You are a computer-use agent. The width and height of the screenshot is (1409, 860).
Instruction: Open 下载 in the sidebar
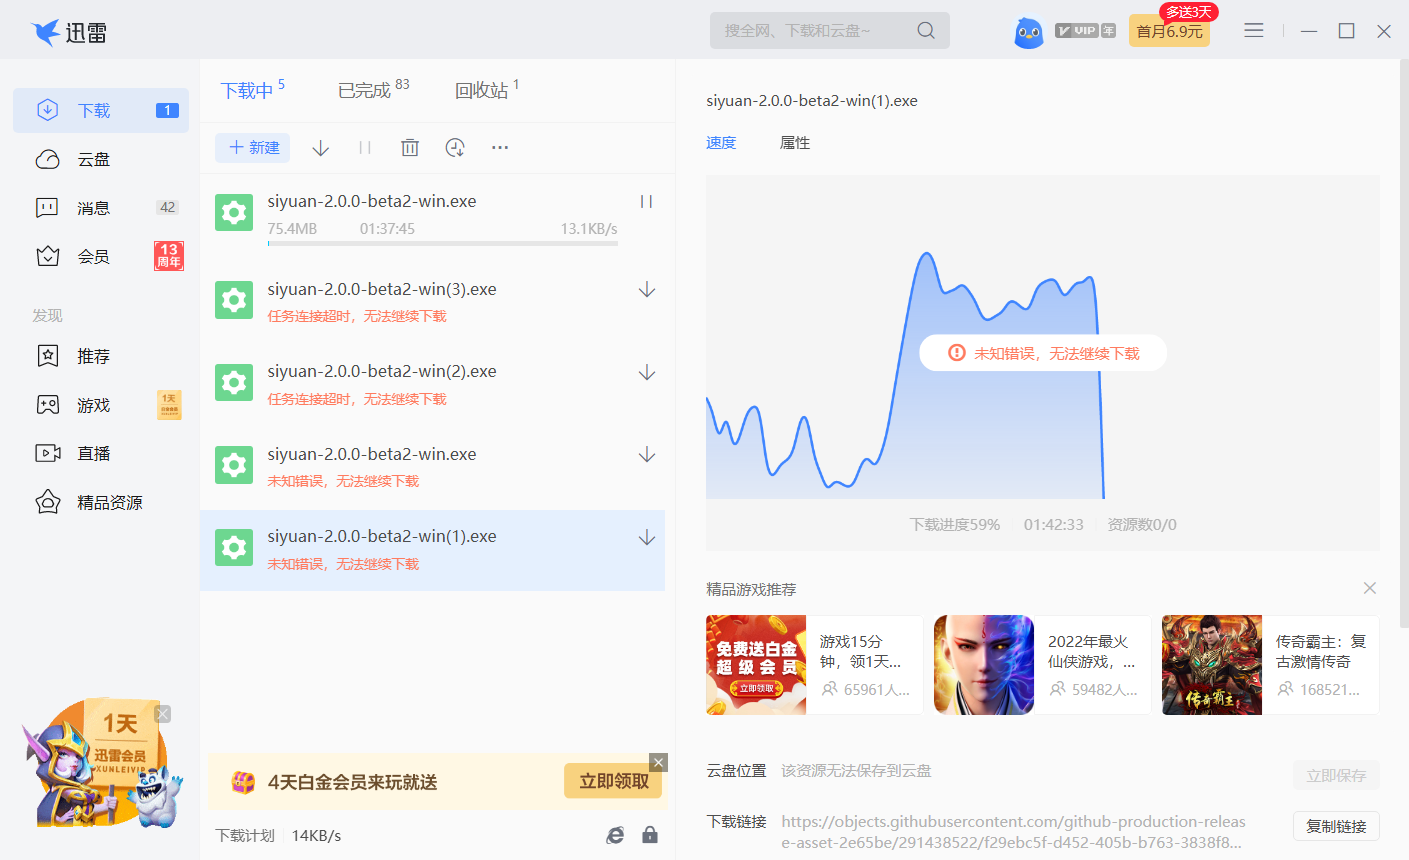coord(101,110)
